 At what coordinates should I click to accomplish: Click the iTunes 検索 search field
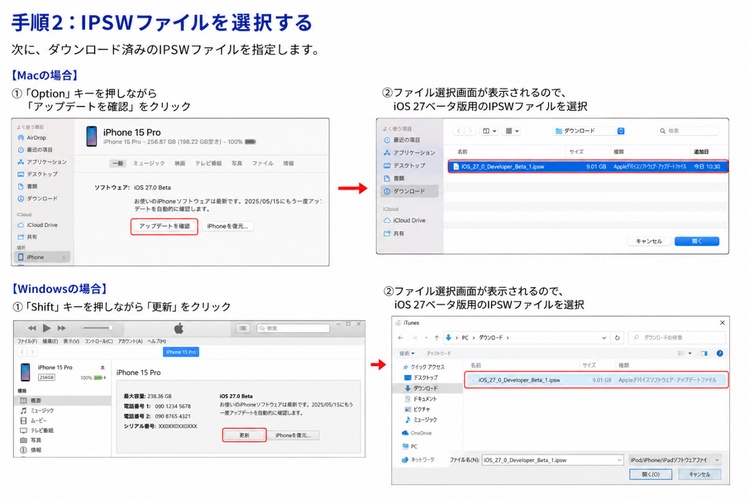[293, 328]
